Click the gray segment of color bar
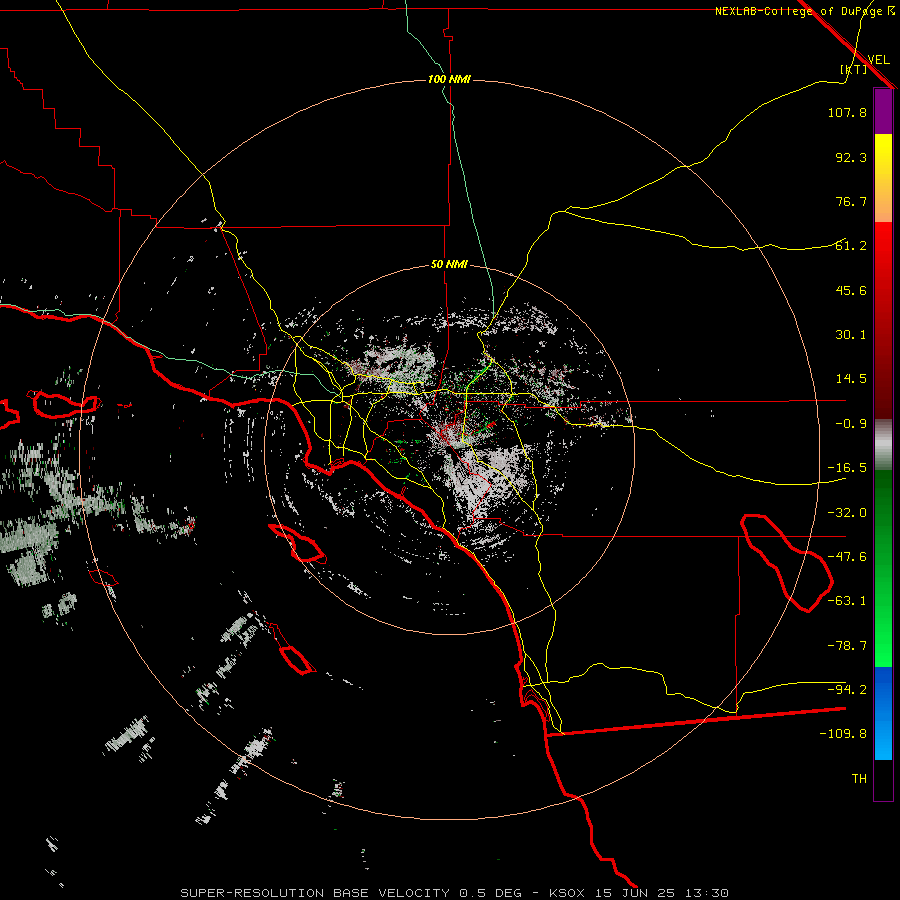 883,445
